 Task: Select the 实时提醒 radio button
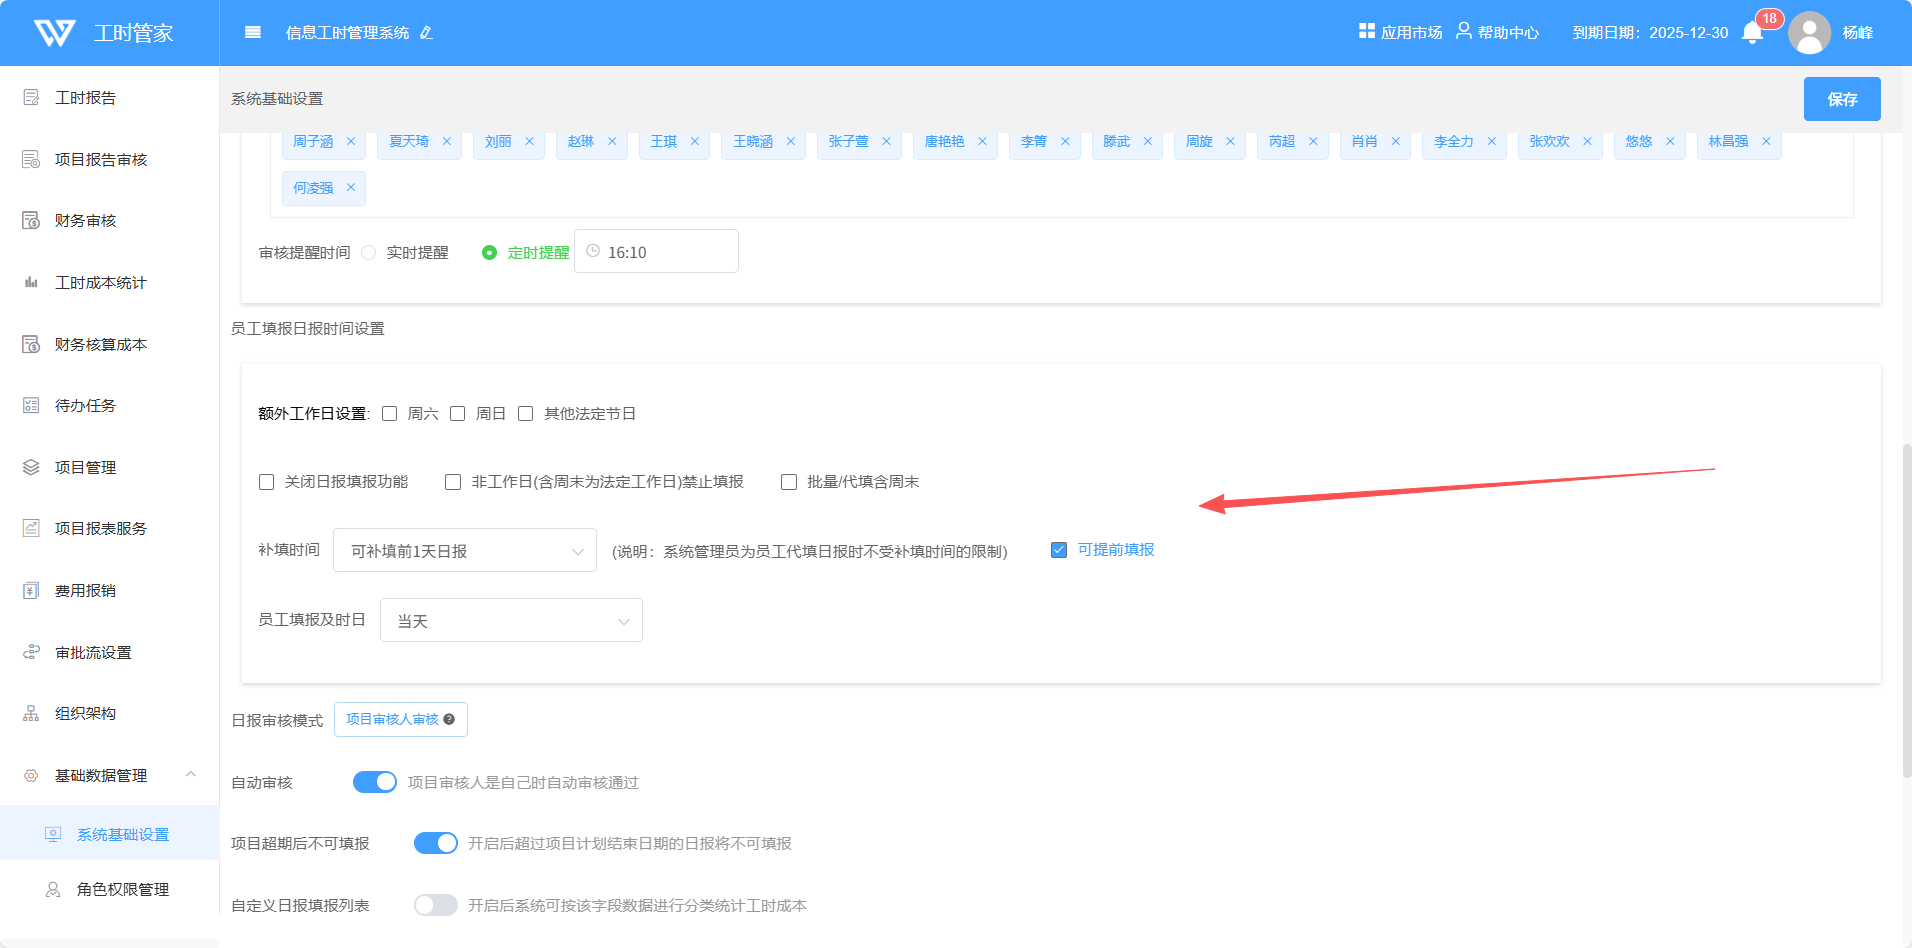(369, 253)
